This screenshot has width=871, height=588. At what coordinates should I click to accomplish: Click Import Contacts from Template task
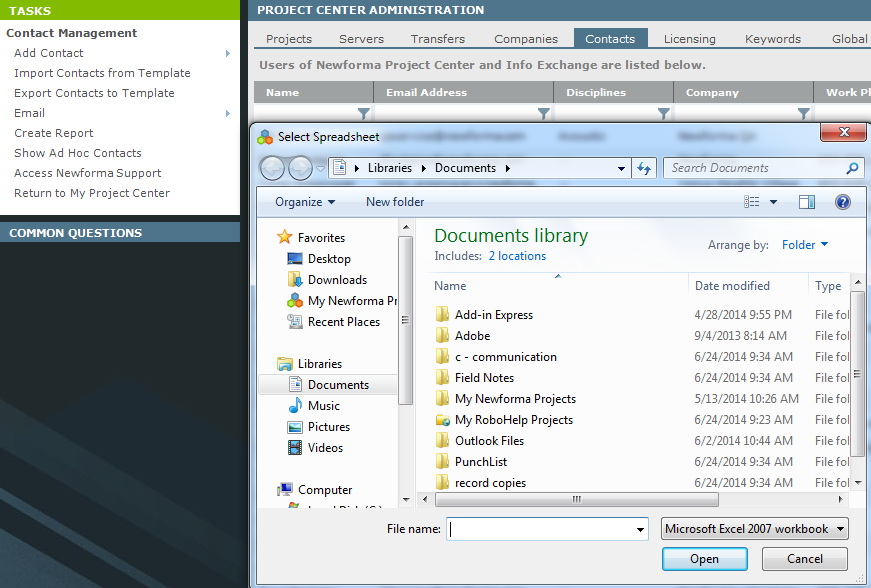click(102, 73)
